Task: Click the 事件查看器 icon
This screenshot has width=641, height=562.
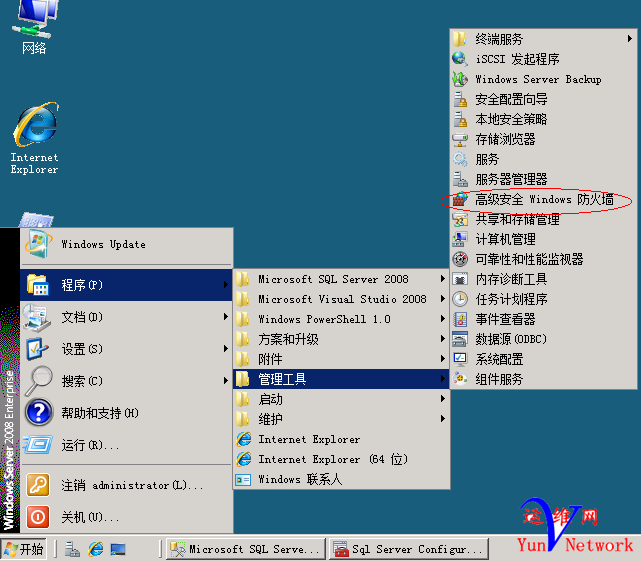Action: pyautogui.click(x=460, y=319)
